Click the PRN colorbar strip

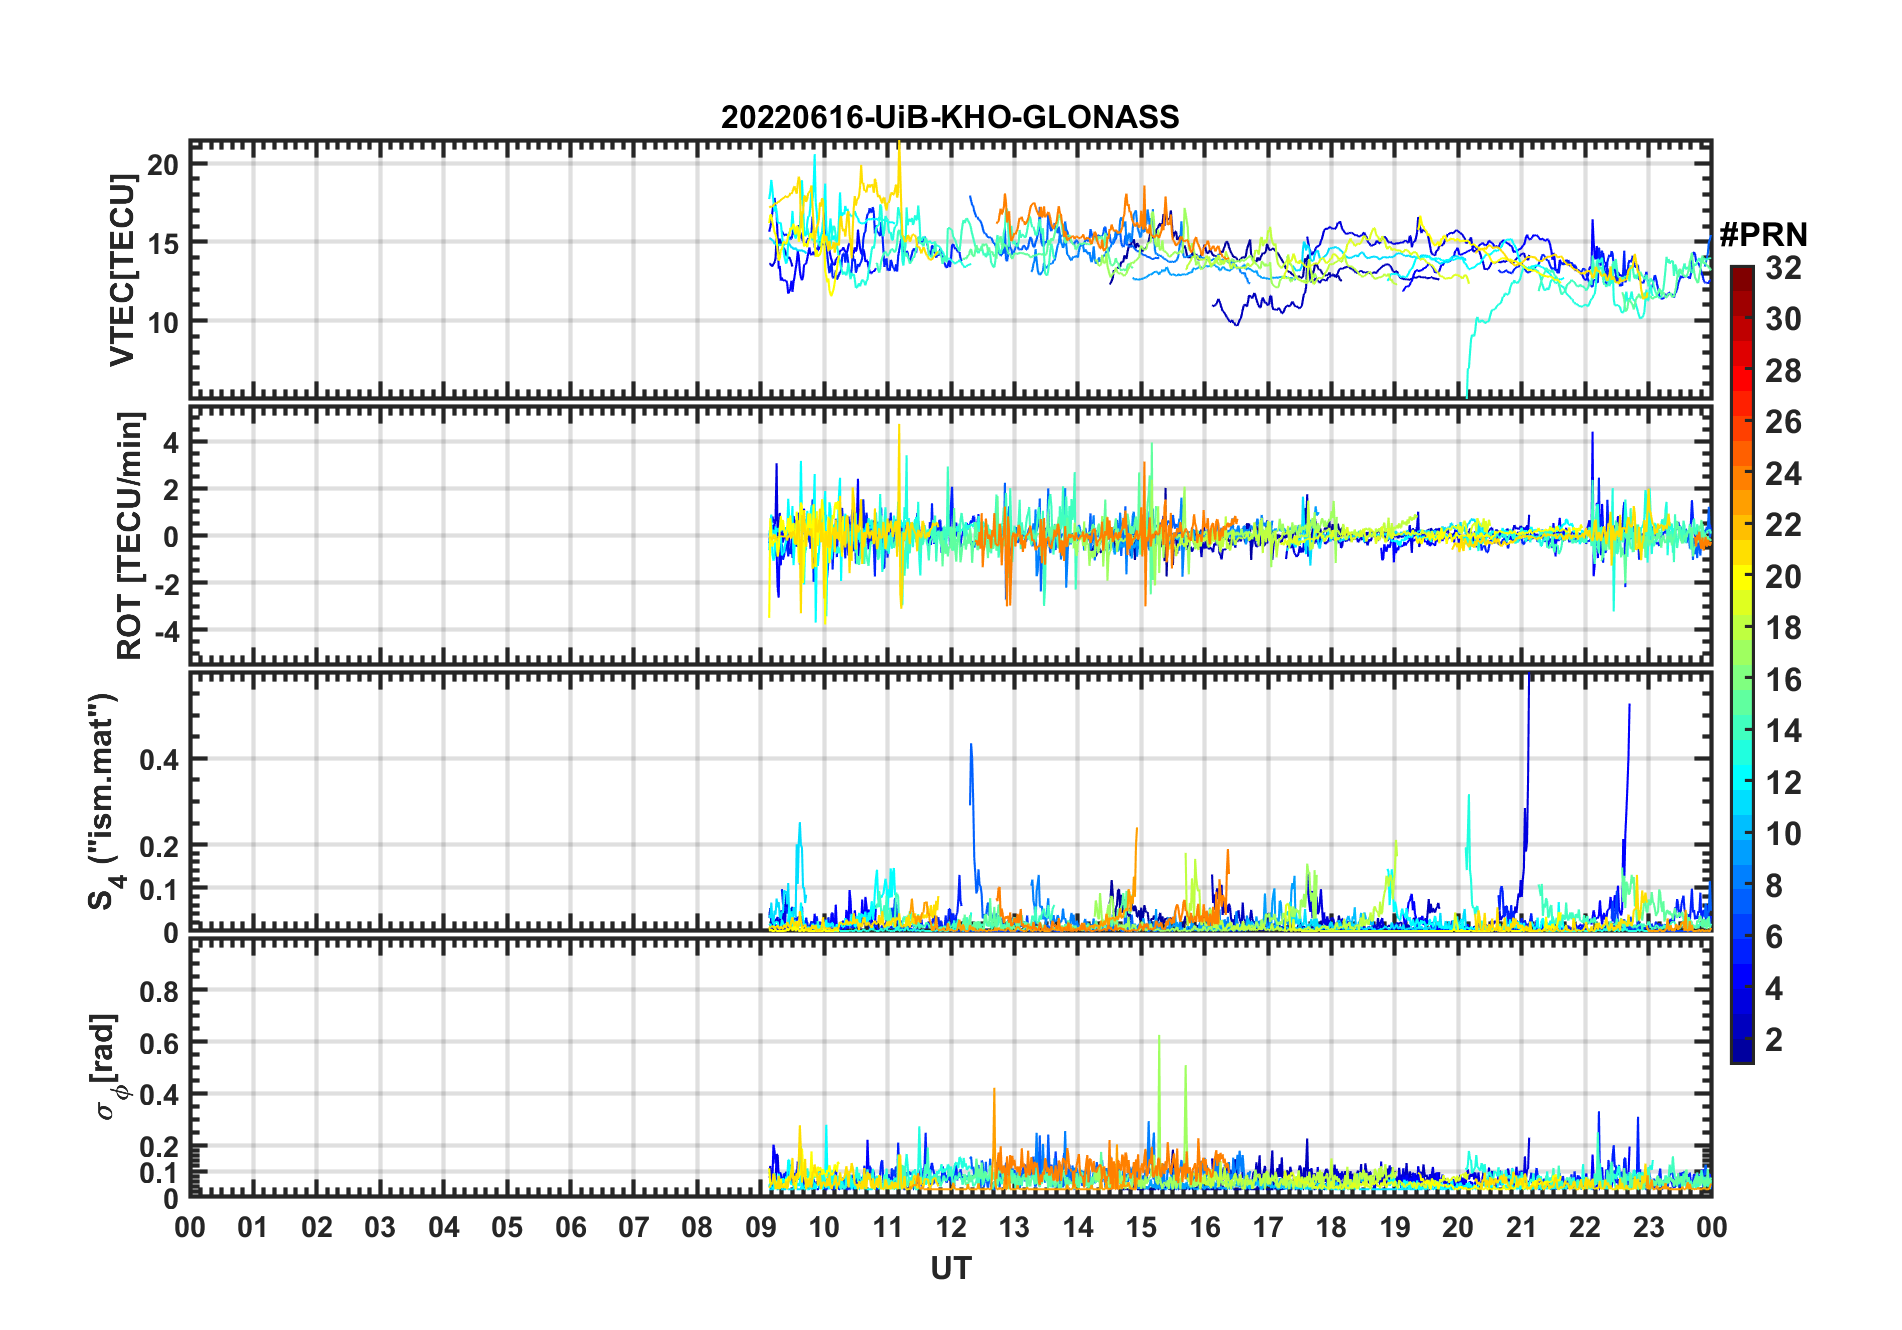point(1742,664)
